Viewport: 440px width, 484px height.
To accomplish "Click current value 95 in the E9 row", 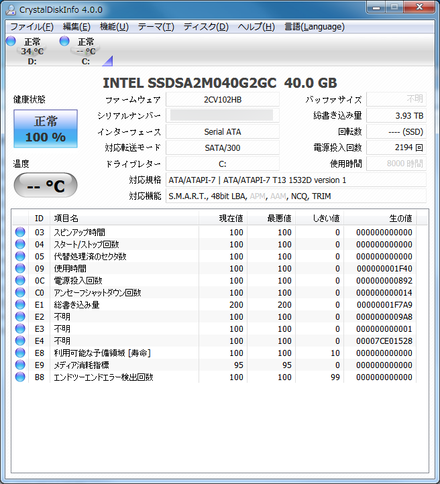I will 239,365.
